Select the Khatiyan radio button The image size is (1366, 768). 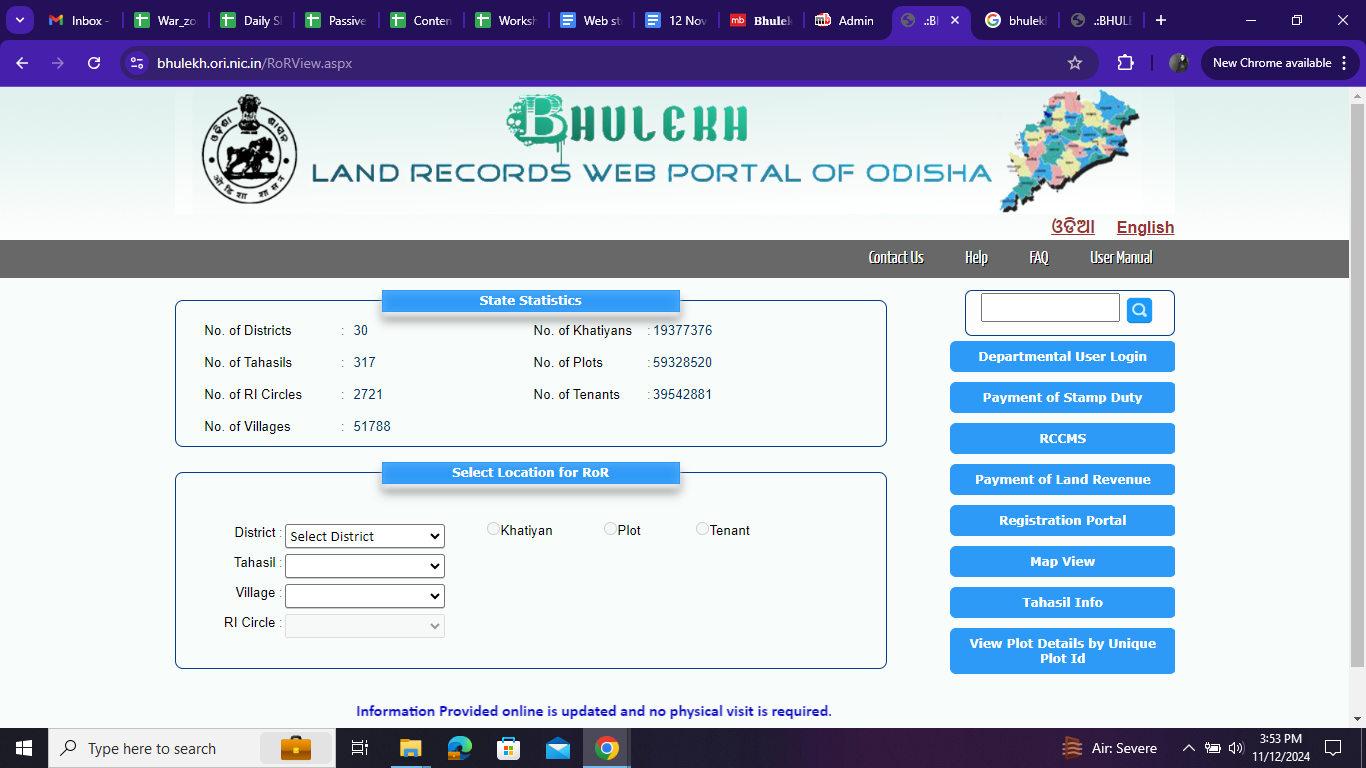(x=493, y=529)
